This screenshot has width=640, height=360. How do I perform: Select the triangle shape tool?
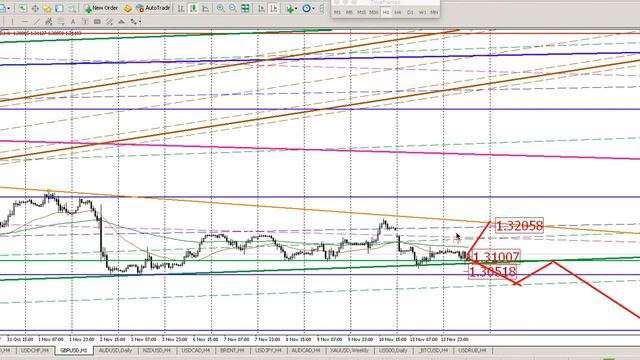[121, 21]
